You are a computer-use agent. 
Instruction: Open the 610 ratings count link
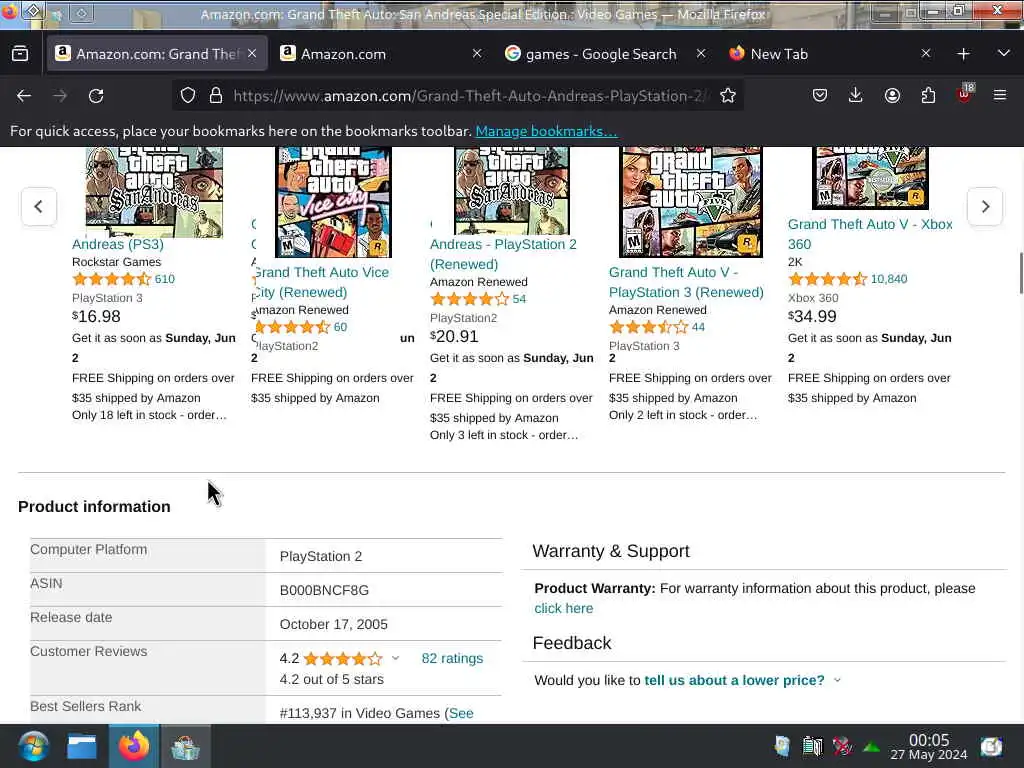click(x=165, y=279)
